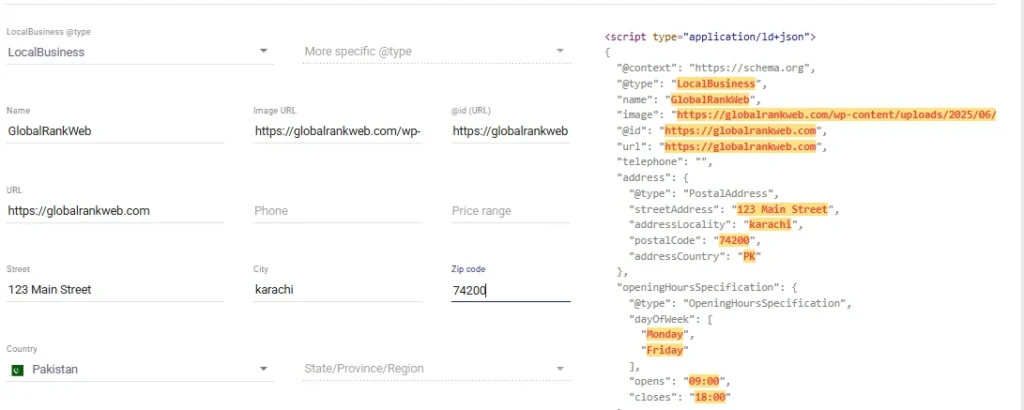Click the highlighted "karachi" value in the code
Screen dimensions: 1024x410
[x=770, y=225]
